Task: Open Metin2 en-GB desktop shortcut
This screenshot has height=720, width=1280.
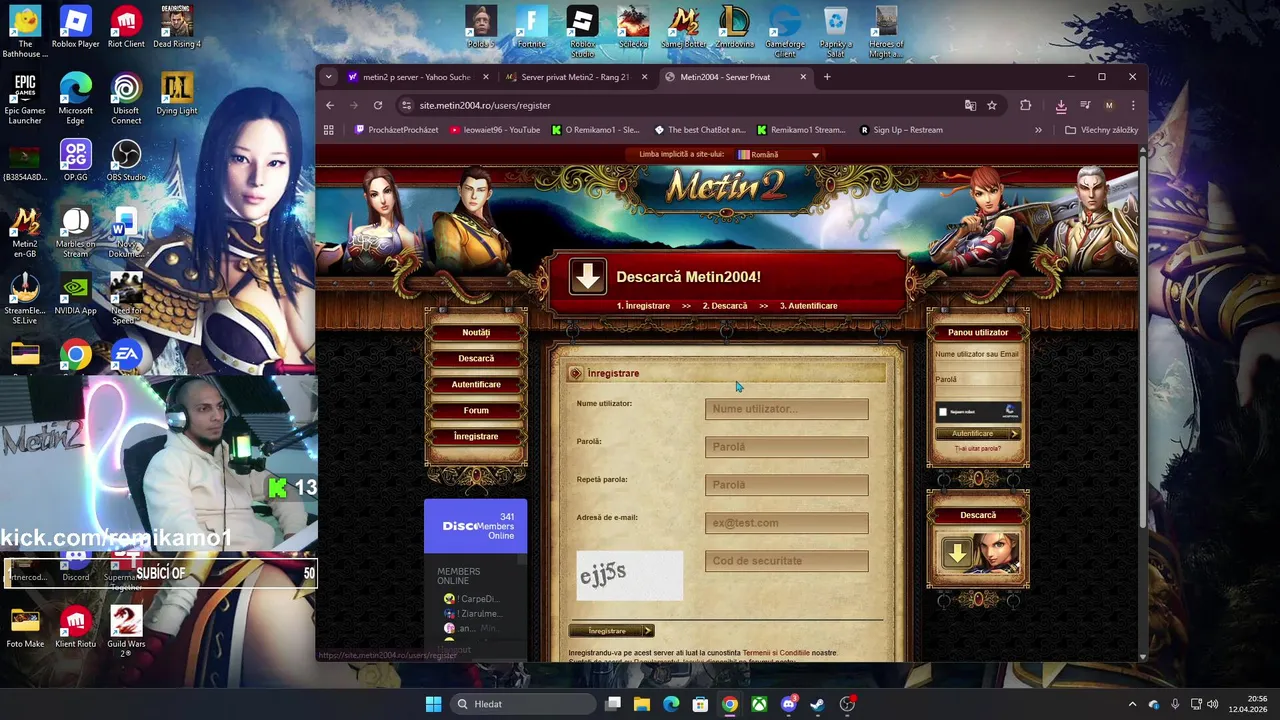Action: pos(25,232)
